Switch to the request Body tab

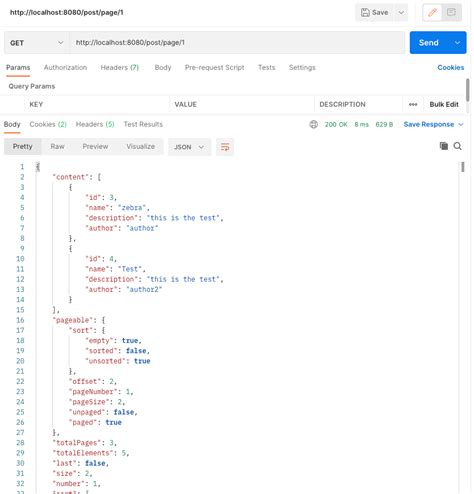coord(163,68)
